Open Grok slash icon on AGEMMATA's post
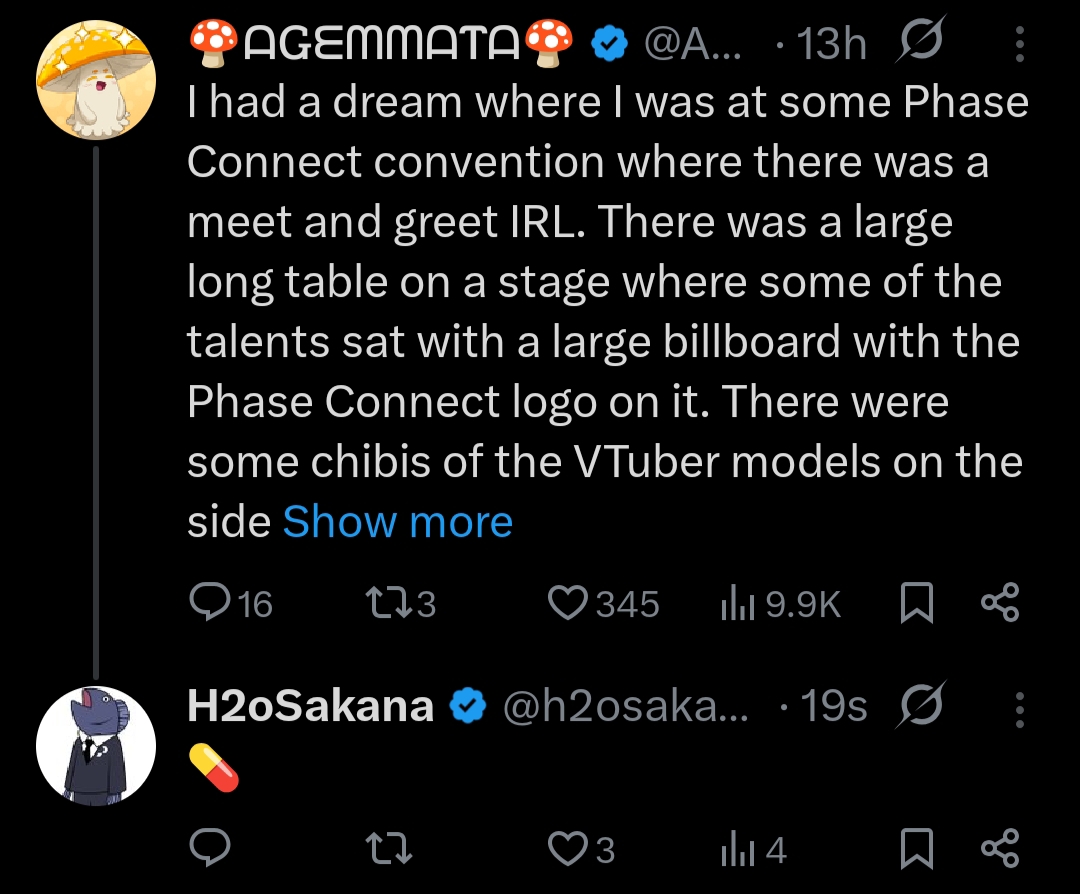Screen dimensions: 1080x894 coord(919,43)
